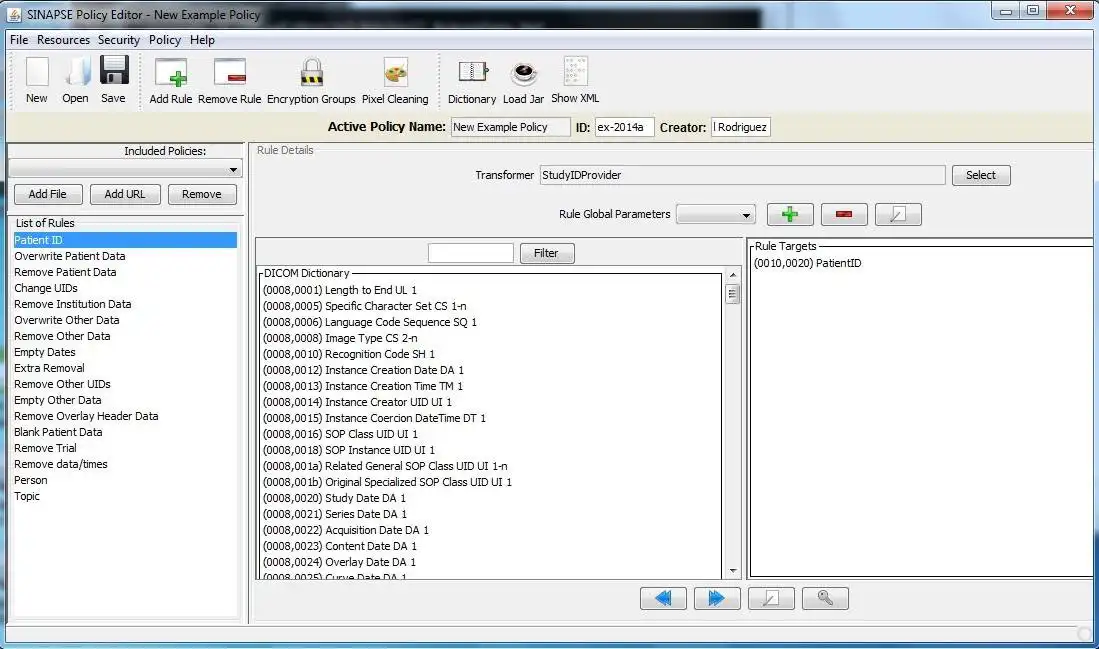Viewport: 1099px width, 649px height.
Task: Open the Pixel Cleaning palette tool
Action: pos(395,72)
